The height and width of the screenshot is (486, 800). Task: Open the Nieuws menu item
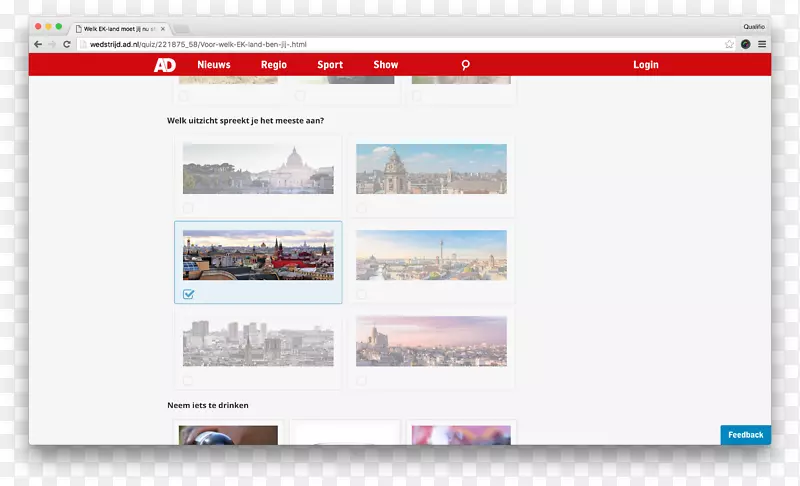(214, 65)
